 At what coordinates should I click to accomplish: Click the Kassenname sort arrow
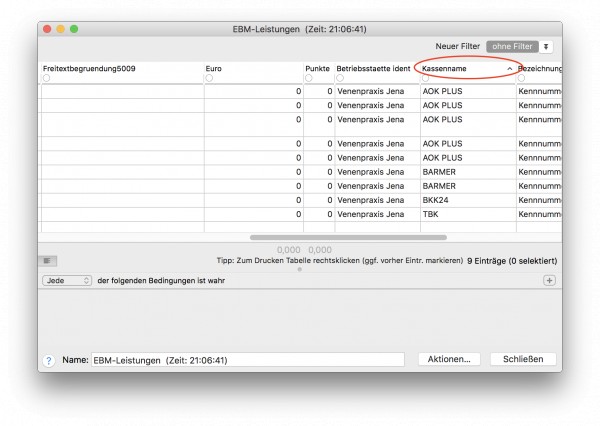point(509,69)
